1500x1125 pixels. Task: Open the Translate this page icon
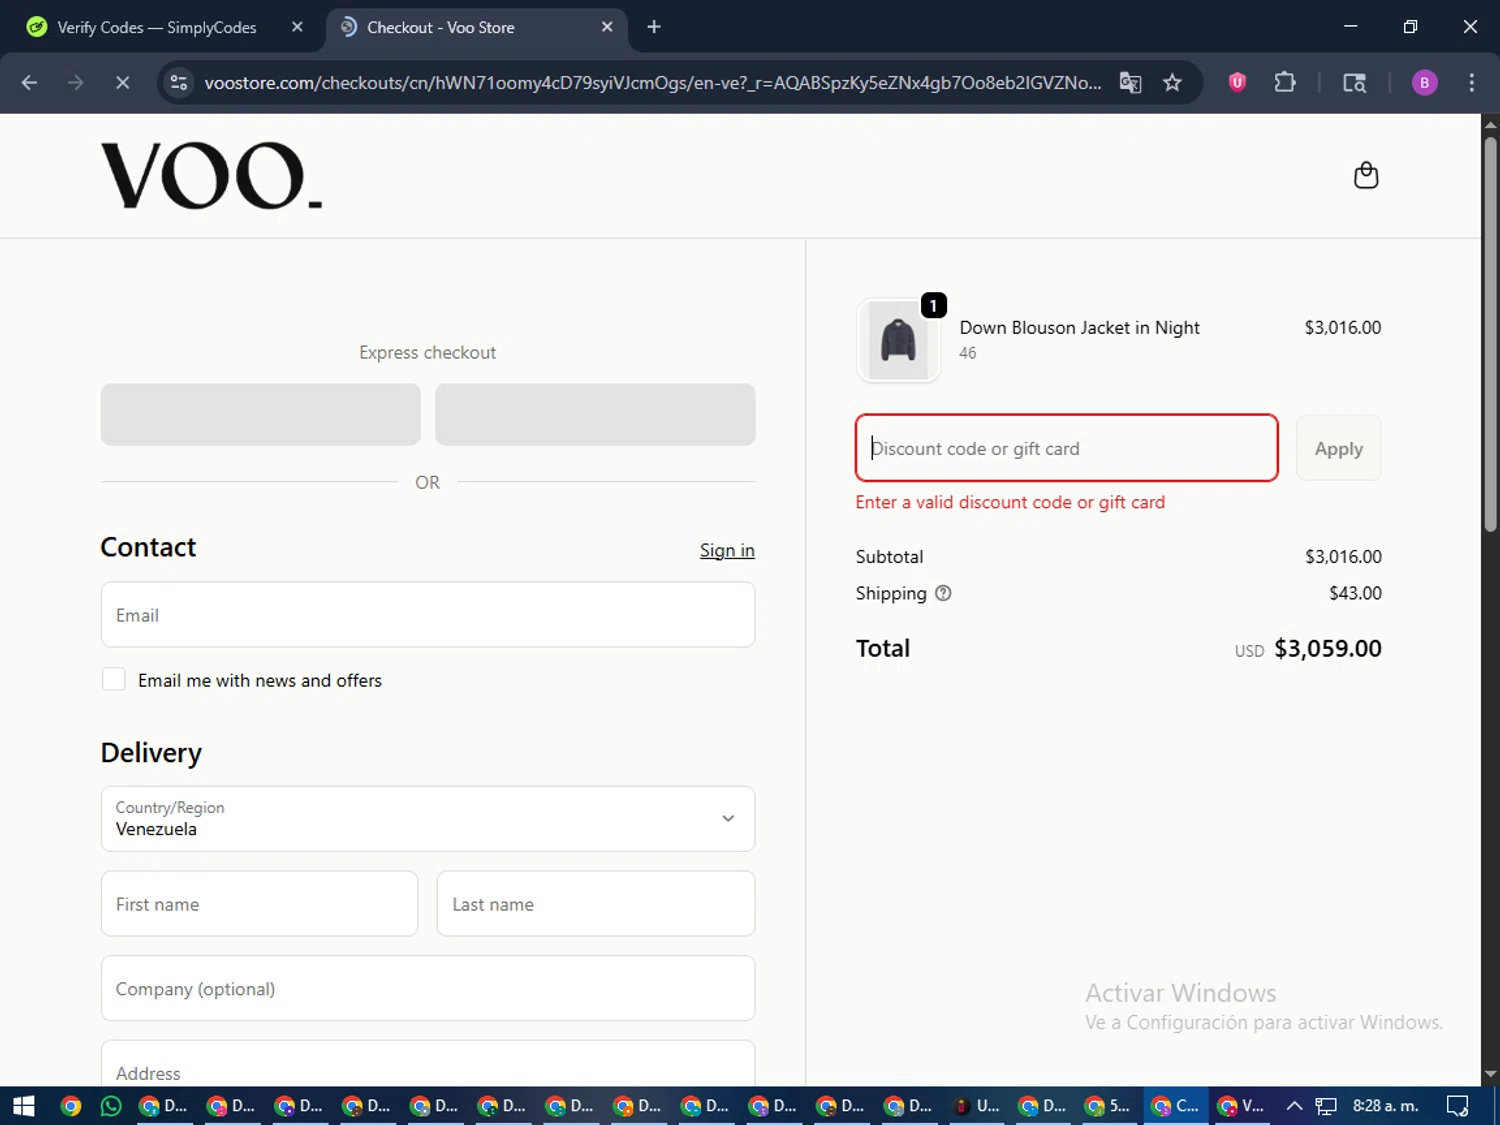1130,83
